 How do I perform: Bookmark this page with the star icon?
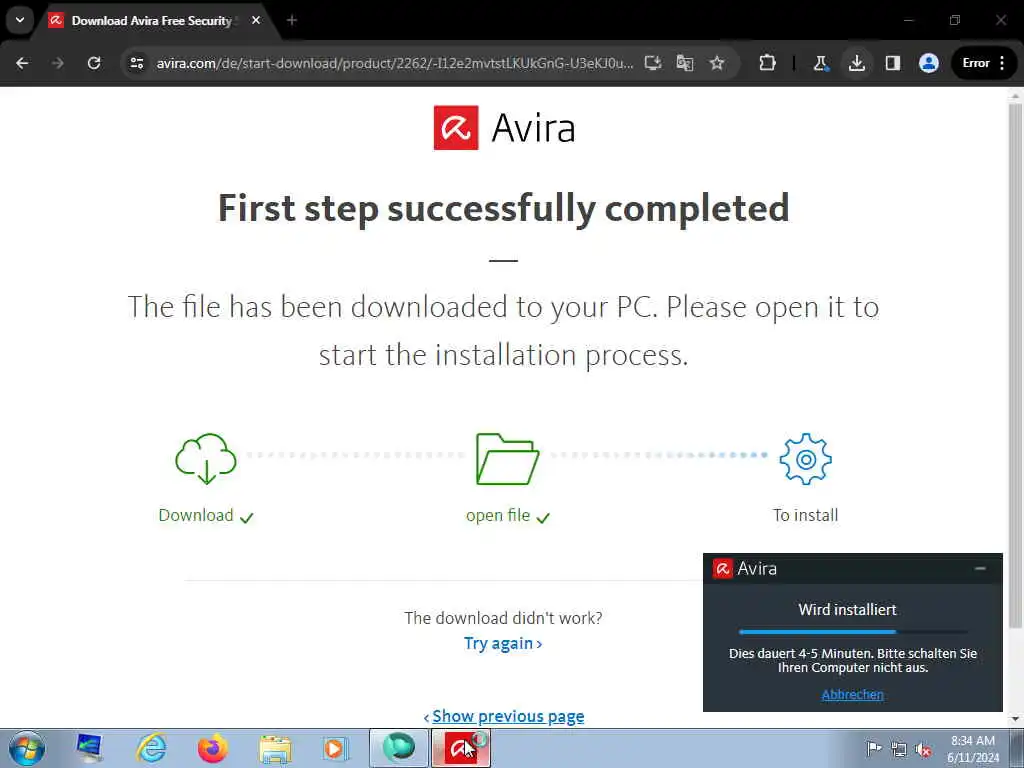click(x=717, y=63)
